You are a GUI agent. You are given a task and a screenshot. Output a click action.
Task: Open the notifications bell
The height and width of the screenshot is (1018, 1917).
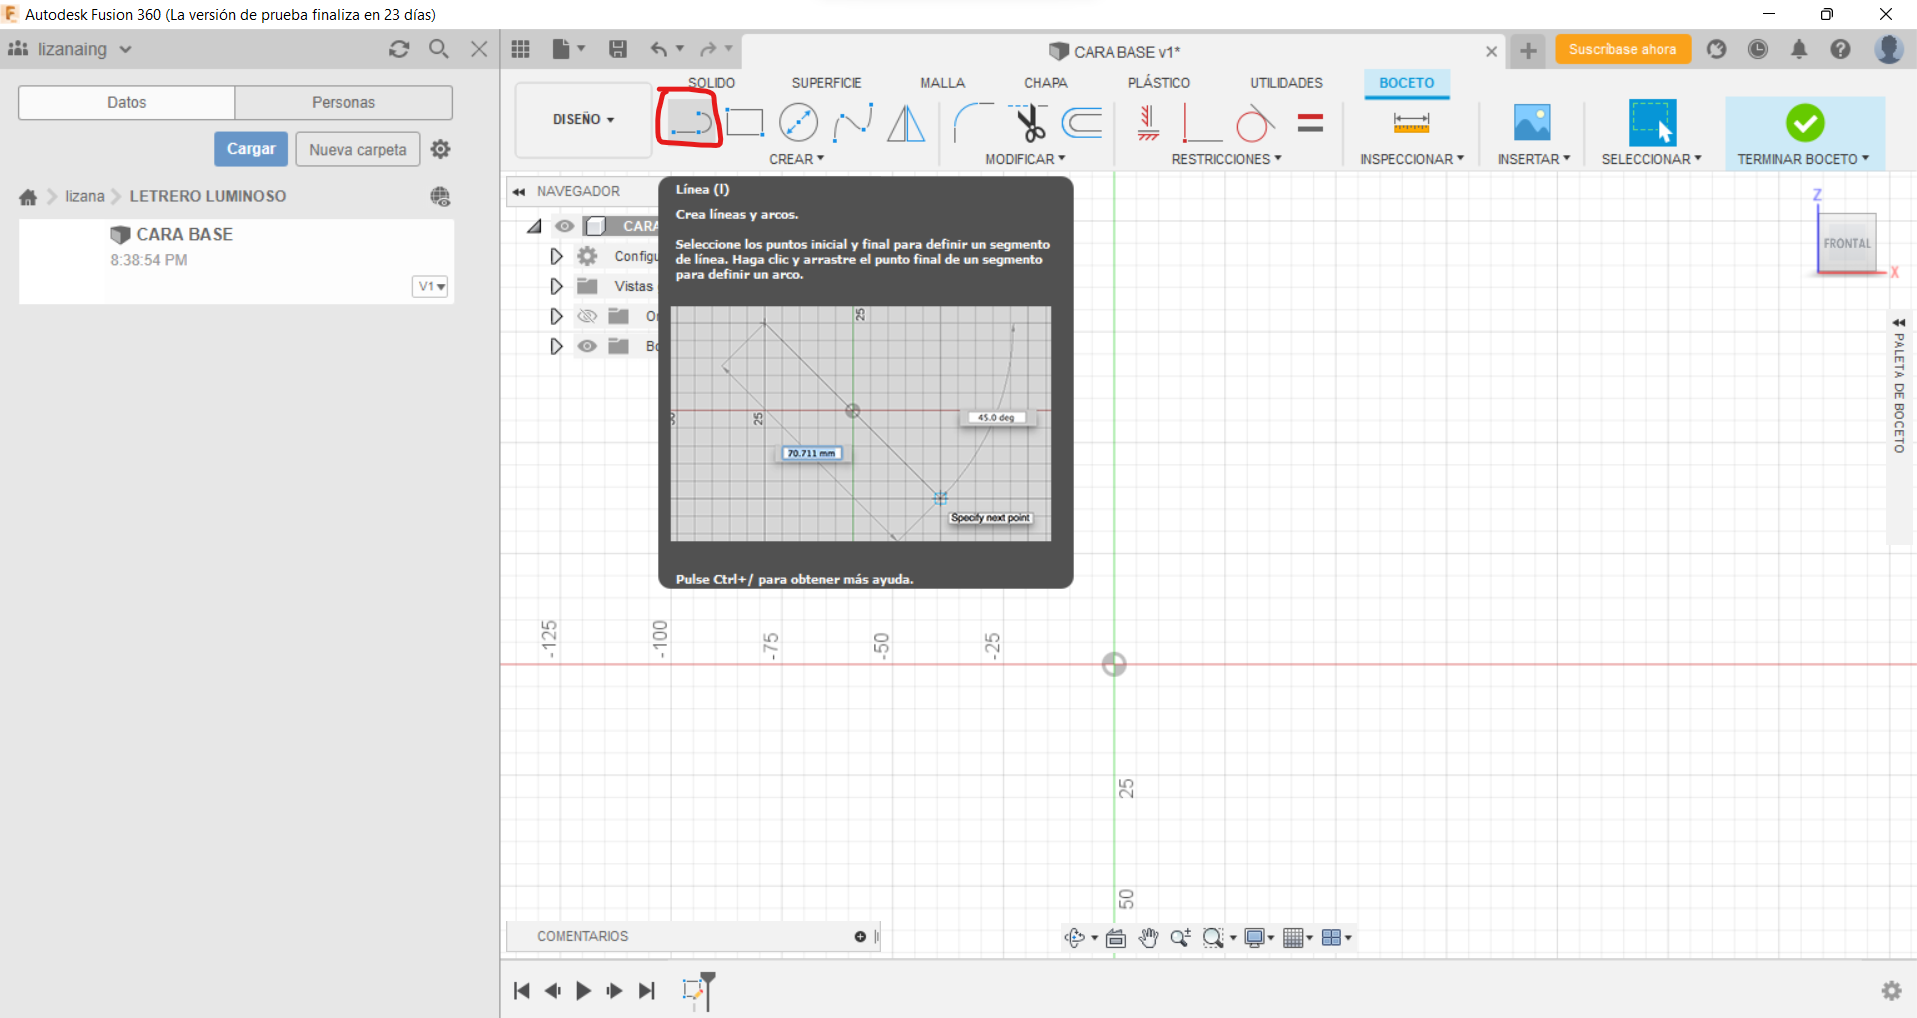point(1799,49)
